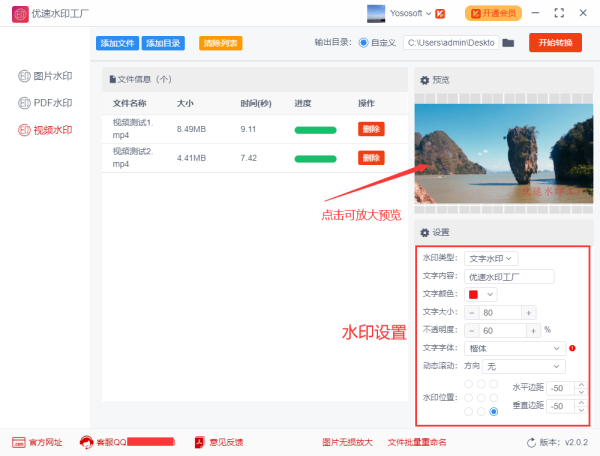Open the 图片无损放大 link
600x456 pixels.
point(347,442)
